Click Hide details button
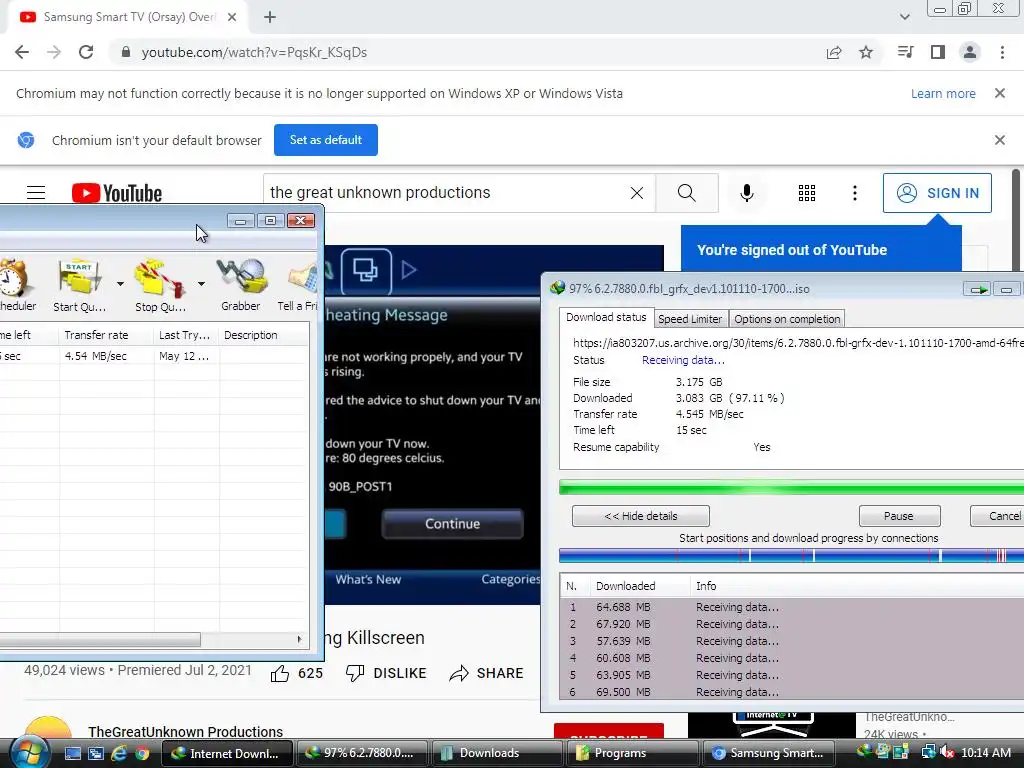 coord(641,516)
